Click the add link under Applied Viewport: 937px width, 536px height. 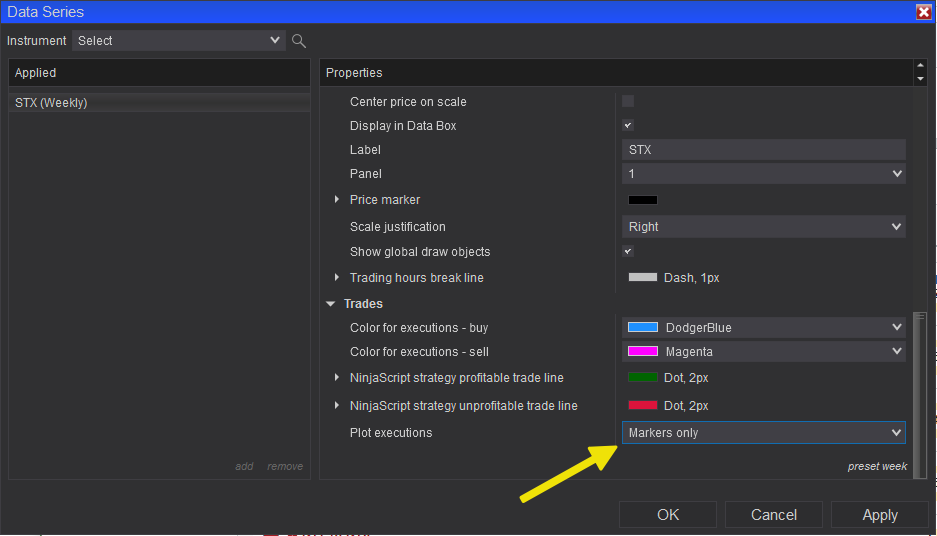pyautogui.click(x=244, y=466)
